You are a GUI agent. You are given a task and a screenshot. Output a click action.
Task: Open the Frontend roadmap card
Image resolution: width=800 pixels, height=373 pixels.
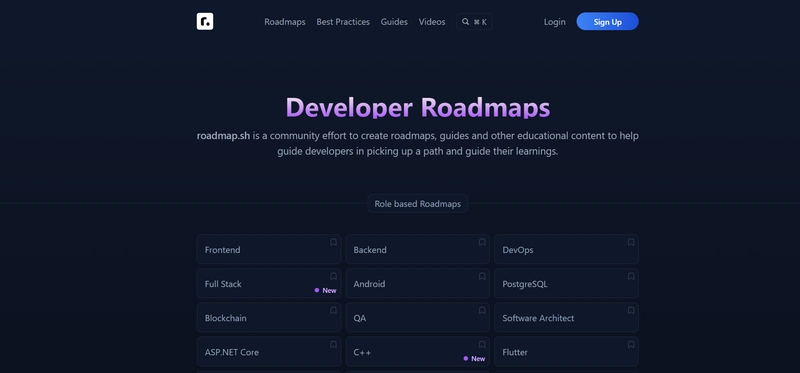[269, 249]
